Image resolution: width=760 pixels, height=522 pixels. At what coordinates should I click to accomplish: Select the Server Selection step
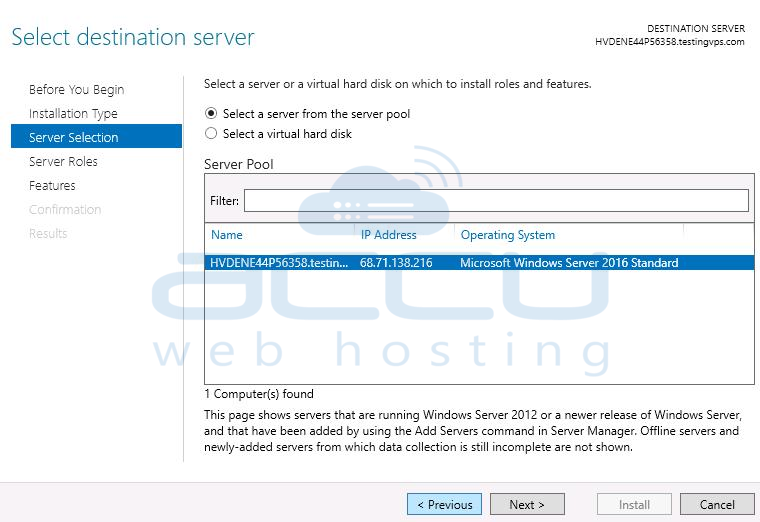(x=96, y=136)
